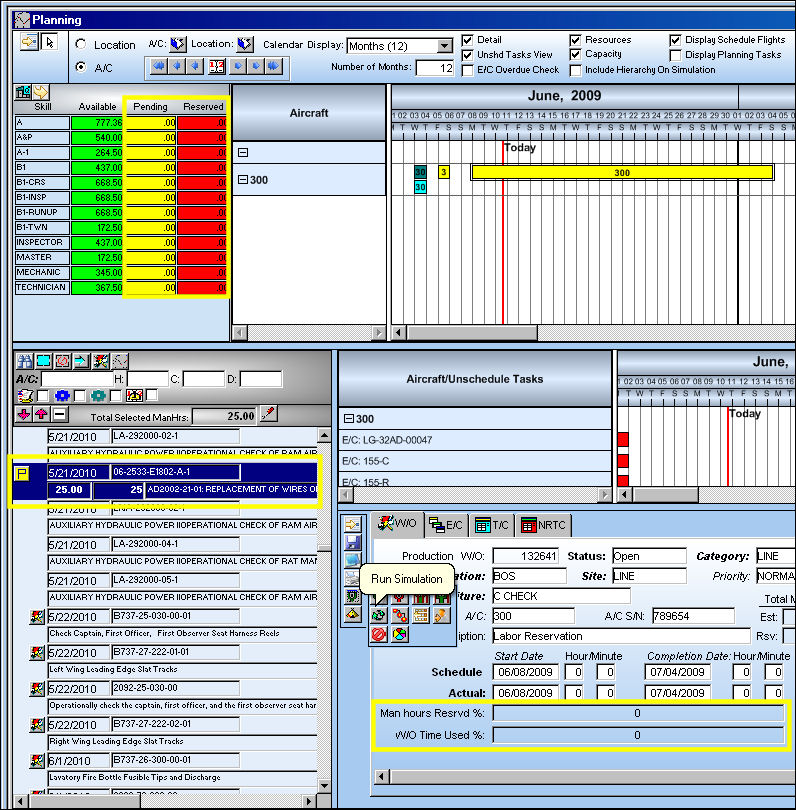The height and width of the screenshot is (810, 796).
Task: Click the yellow 3 marker on the timeline
Action: click(444, 172)
